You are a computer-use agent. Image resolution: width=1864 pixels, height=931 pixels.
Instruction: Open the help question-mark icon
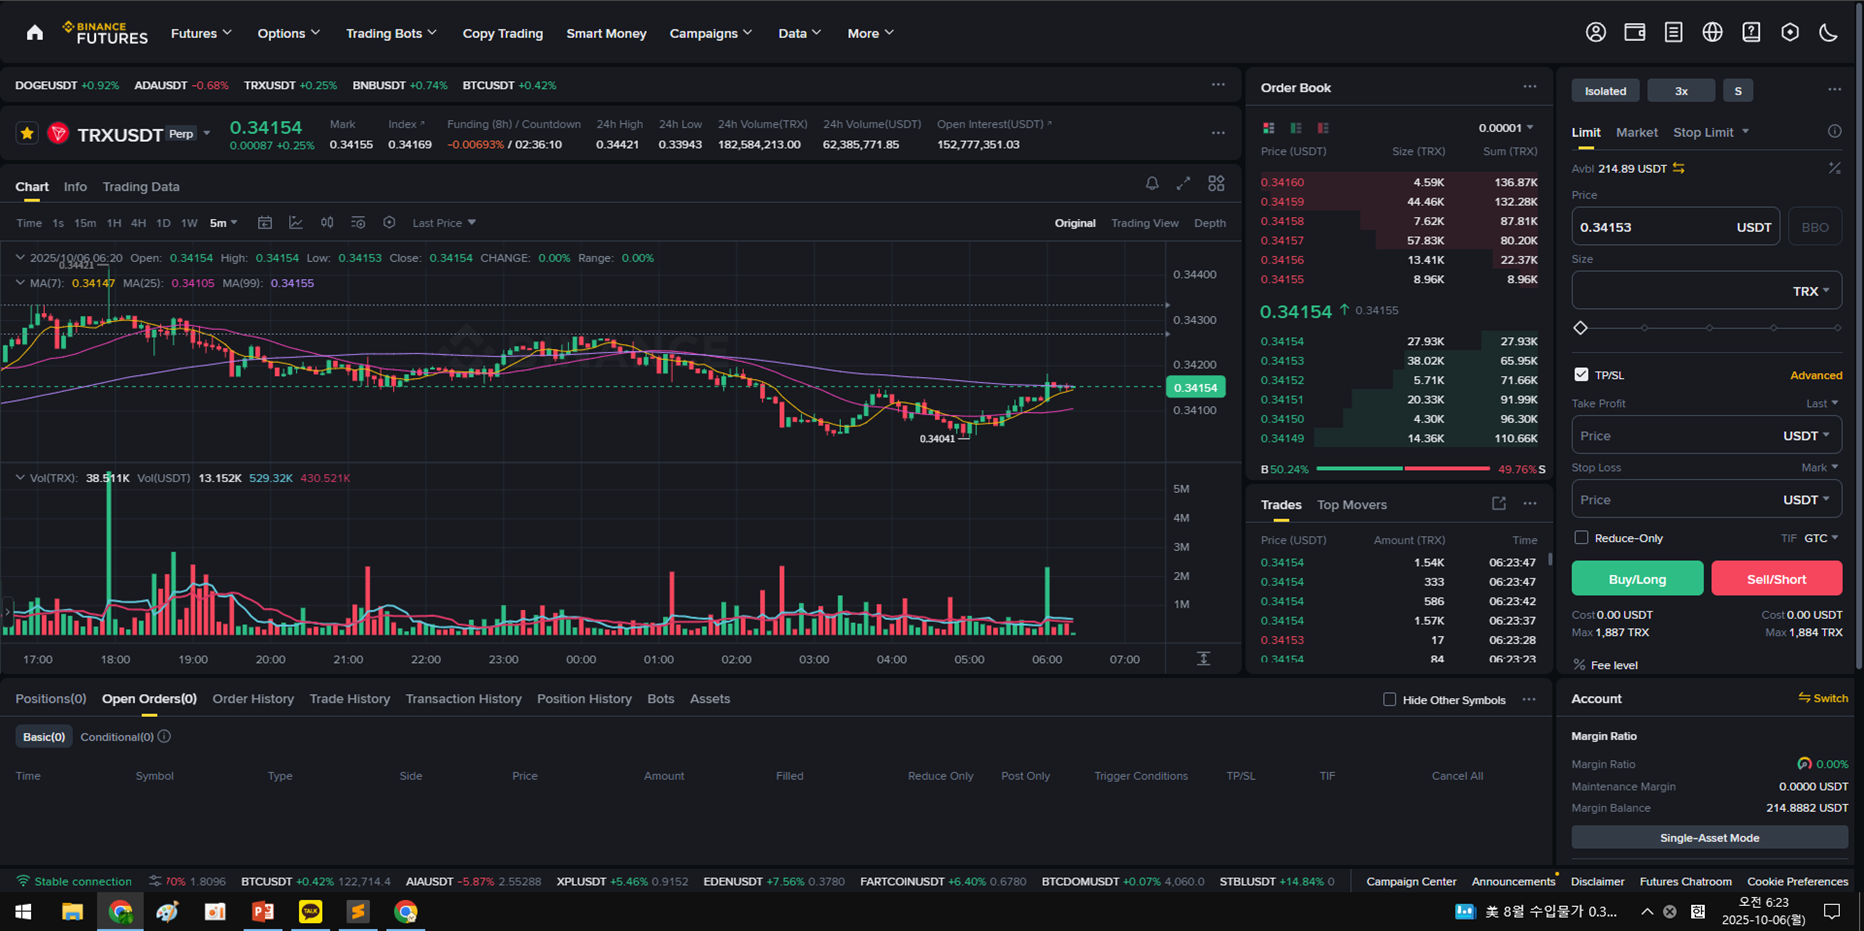pyautogui.click(x=1751, y=32)
